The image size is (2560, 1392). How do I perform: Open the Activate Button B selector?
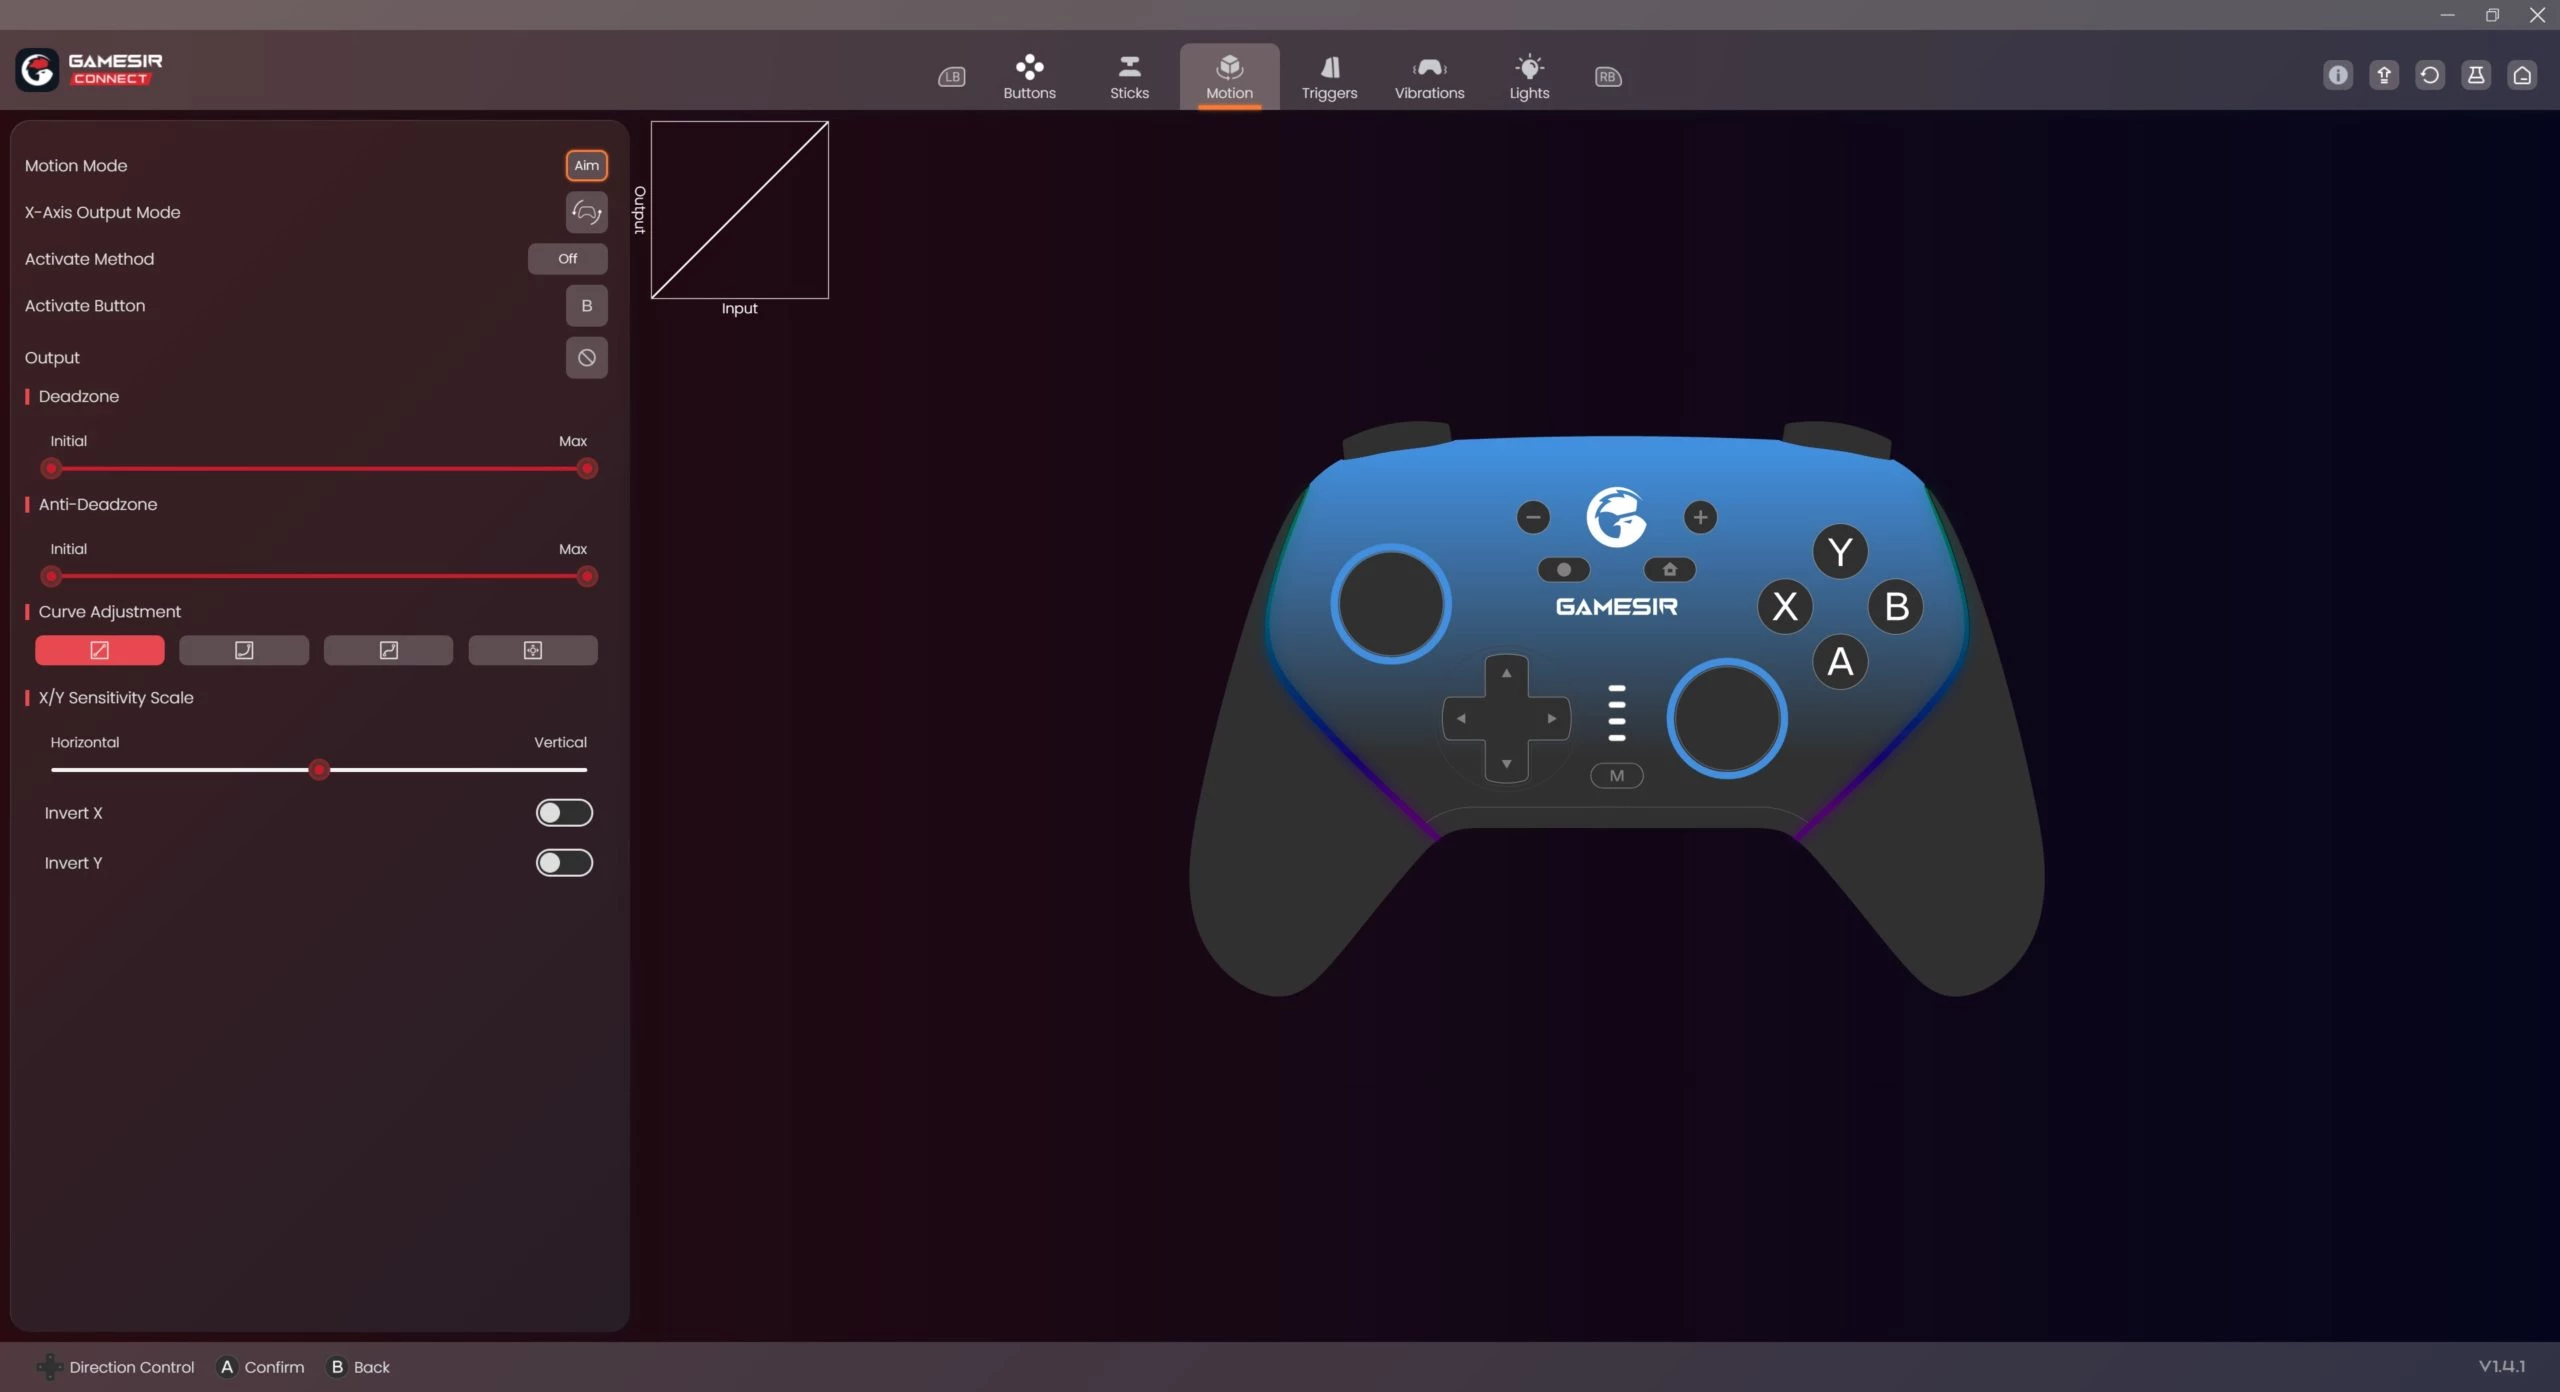[x=586, y=306]
